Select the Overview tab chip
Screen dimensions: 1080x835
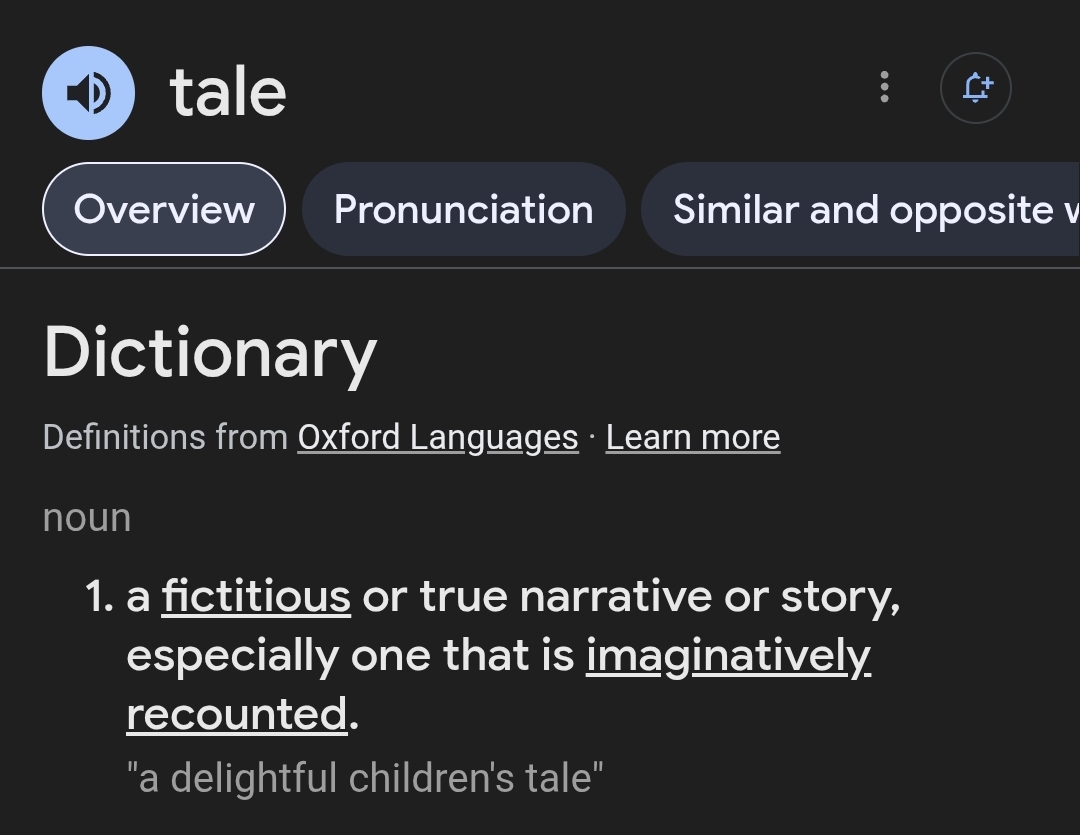[164, 209]
